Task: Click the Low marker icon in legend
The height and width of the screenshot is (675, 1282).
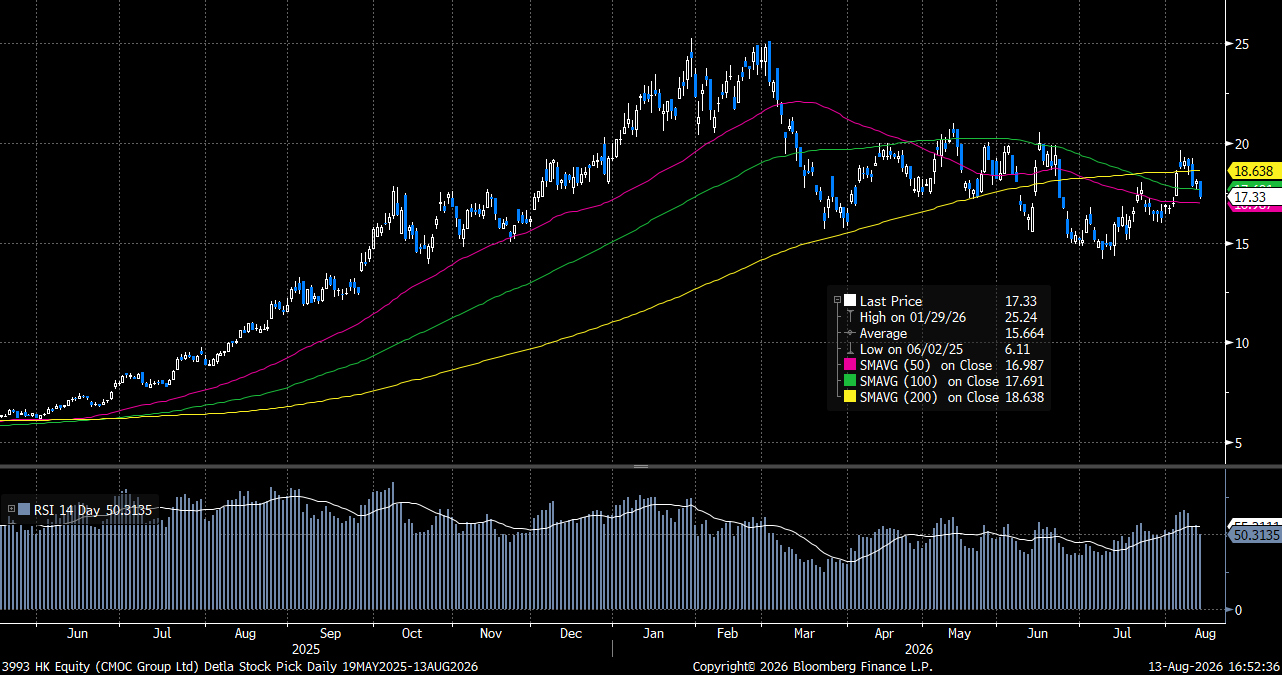Action: (x=850, y=349)
